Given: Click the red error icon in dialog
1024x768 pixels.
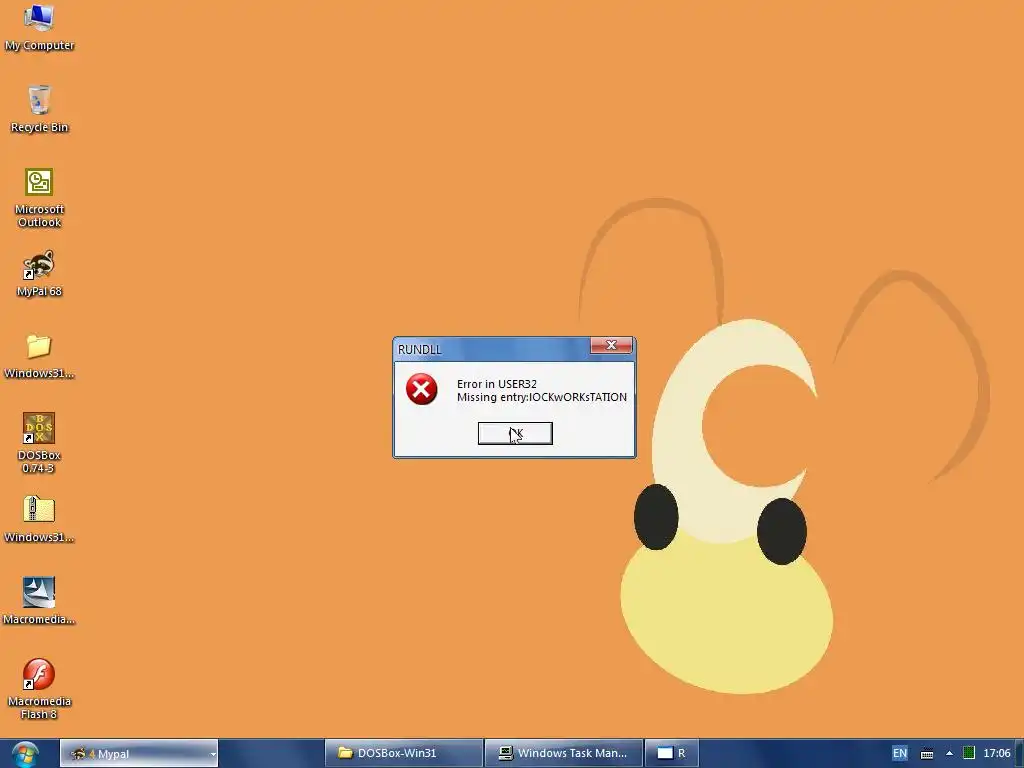Looking at the screenshot, I should (422, 389).
